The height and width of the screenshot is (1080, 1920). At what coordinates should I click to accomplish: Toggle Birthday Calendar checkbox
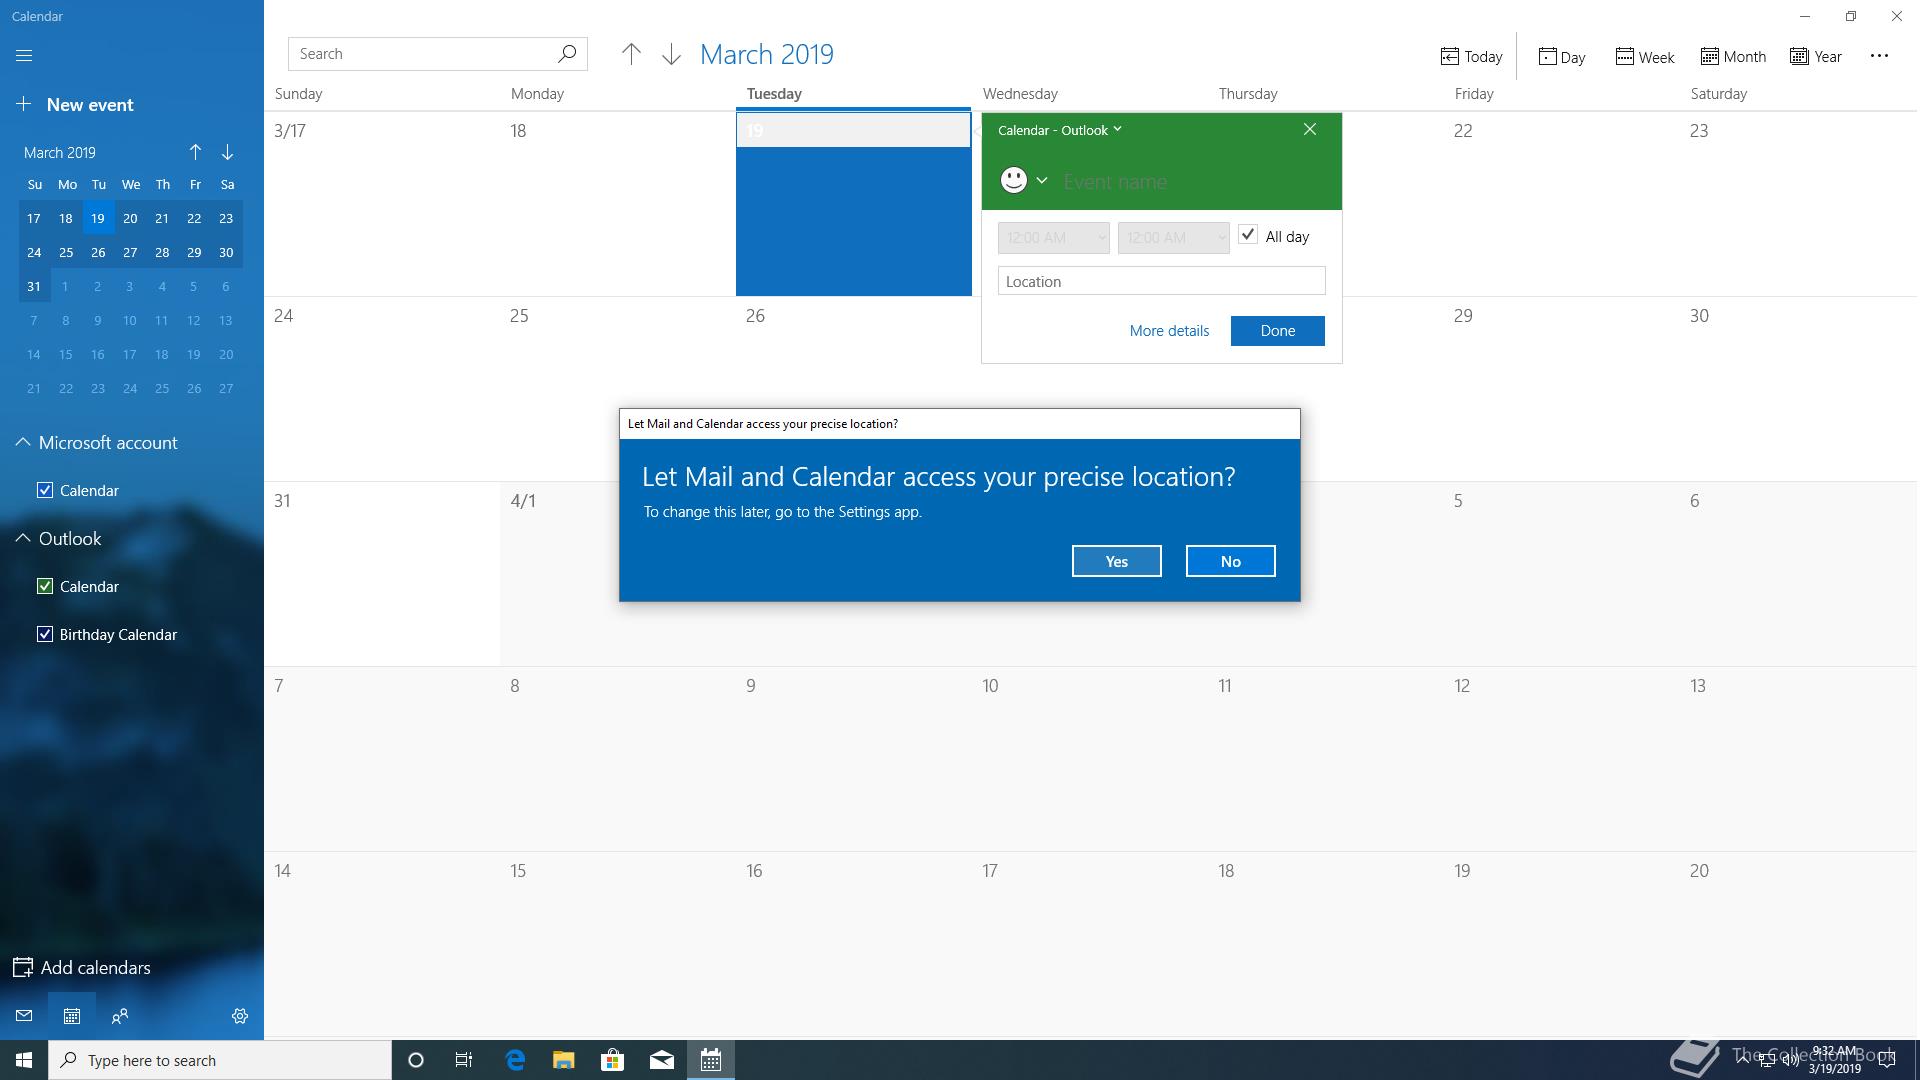pyautogui.click(x=44, y=634)
